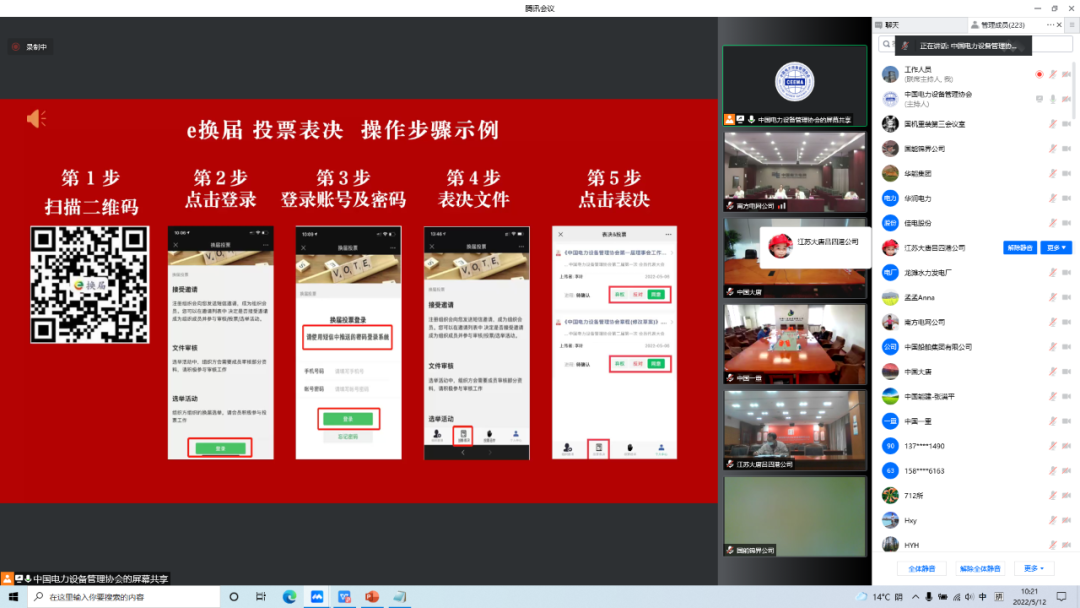Open Tencent Meeting icon in the taskbar
1080x608 pixels.
[x=317, y=597]
